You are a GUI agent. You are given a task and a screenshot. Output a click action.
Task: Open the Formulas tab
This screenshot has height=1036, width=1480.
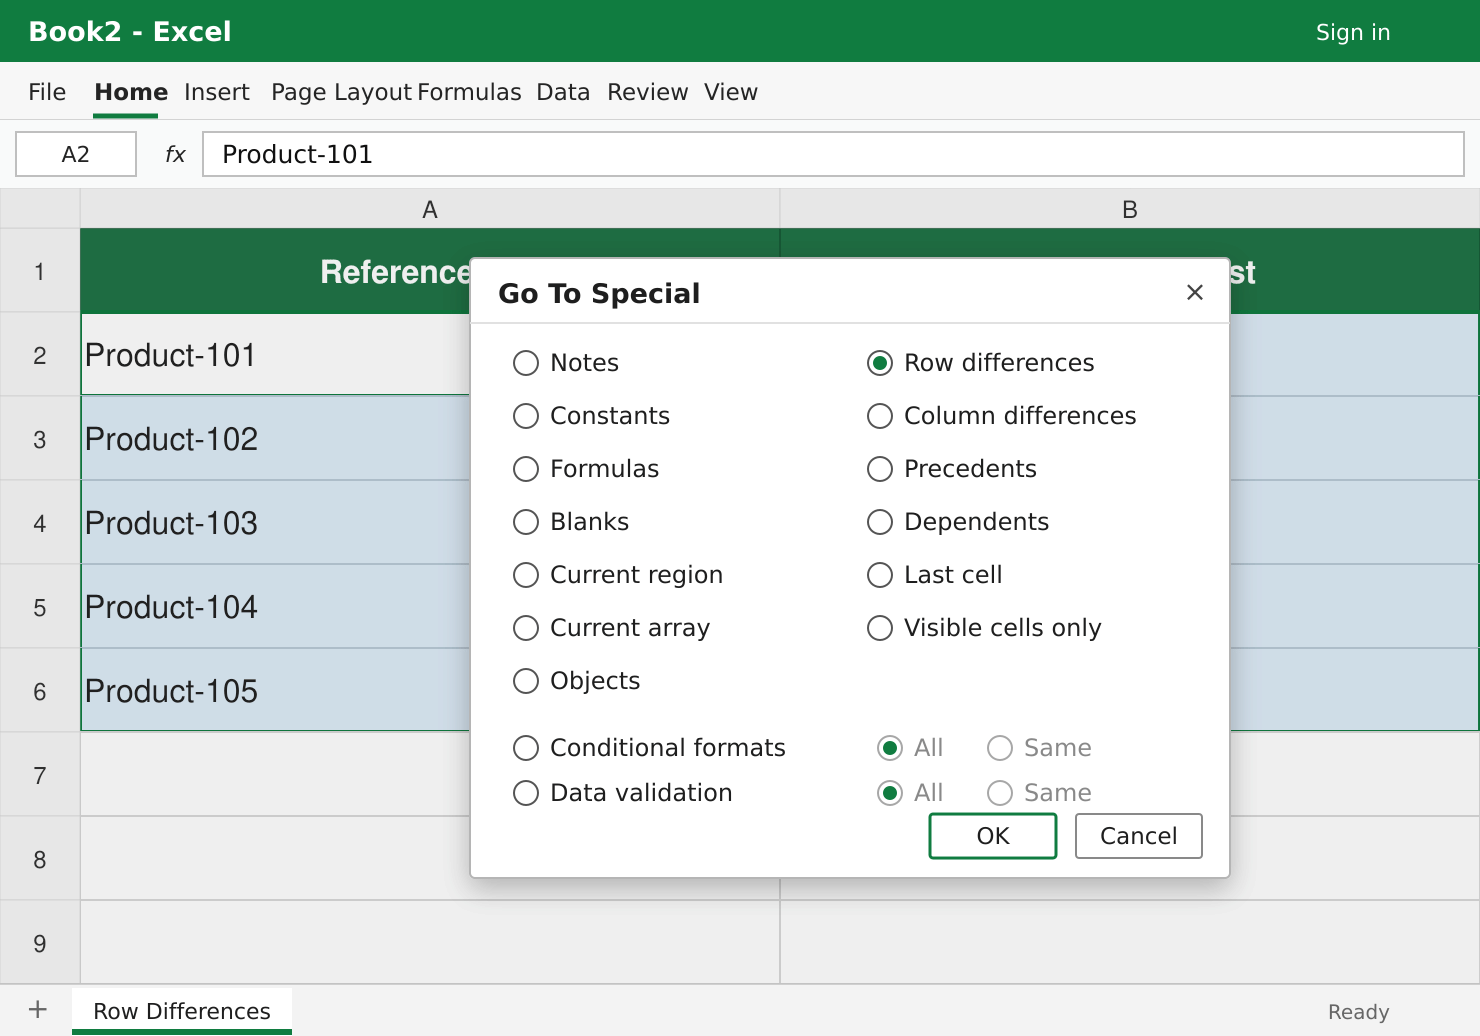(469, 92)
